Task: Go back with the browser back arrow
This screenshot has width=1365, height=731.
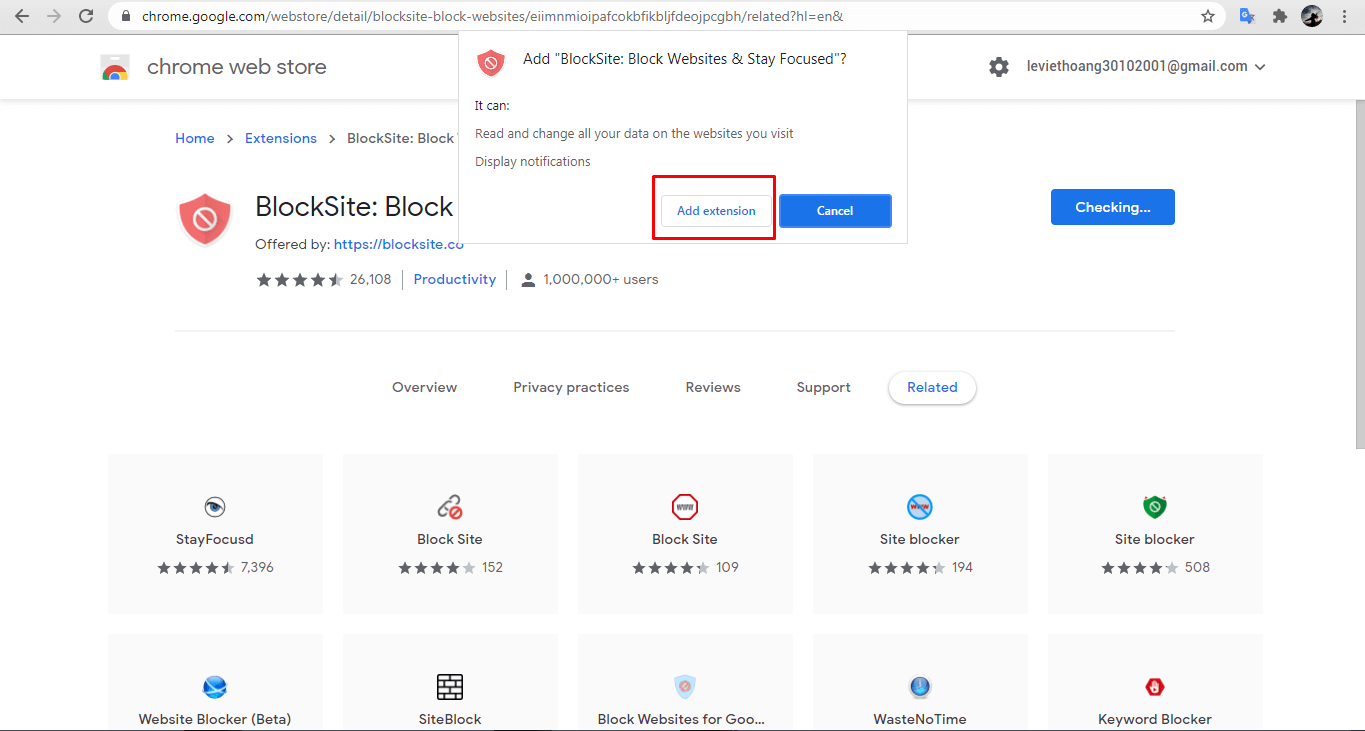Action: (x=22, y=16)
